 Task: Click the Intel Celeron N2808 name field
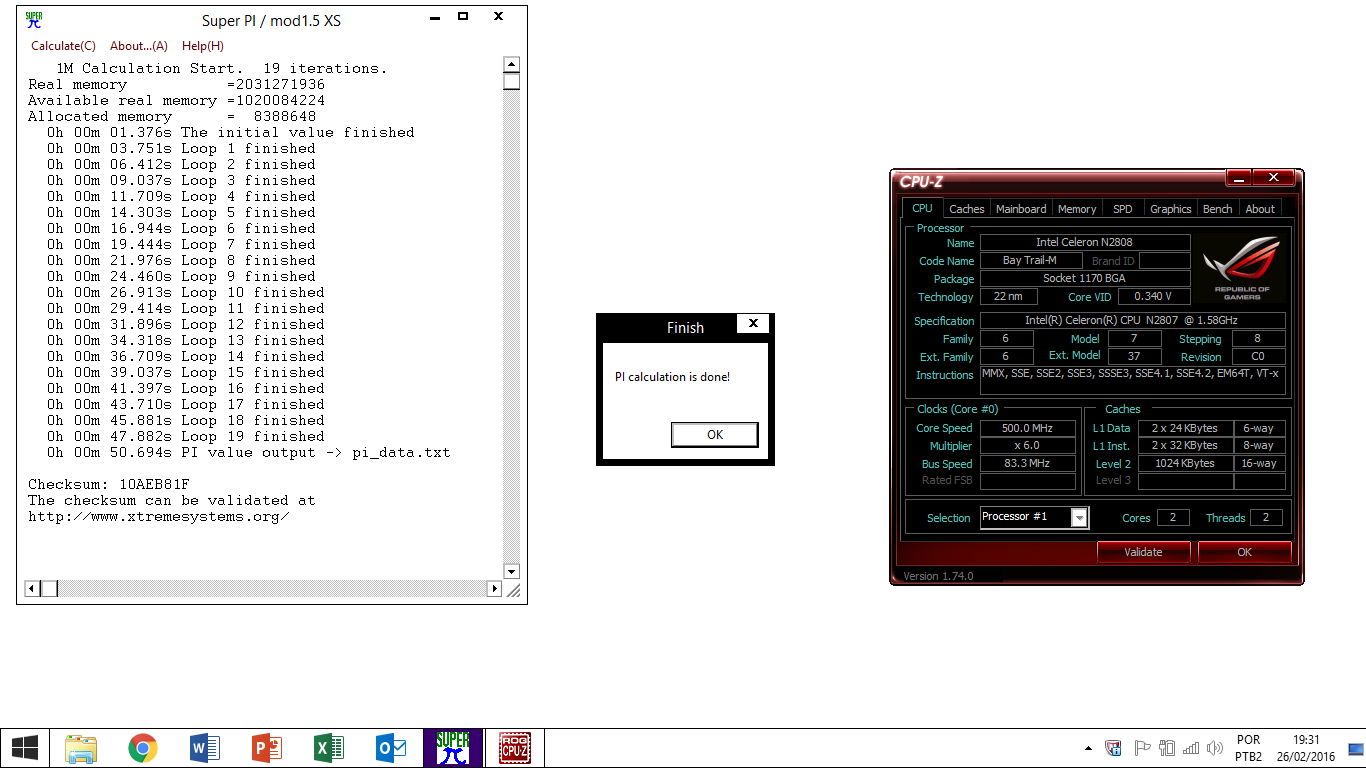point(1085,242)
